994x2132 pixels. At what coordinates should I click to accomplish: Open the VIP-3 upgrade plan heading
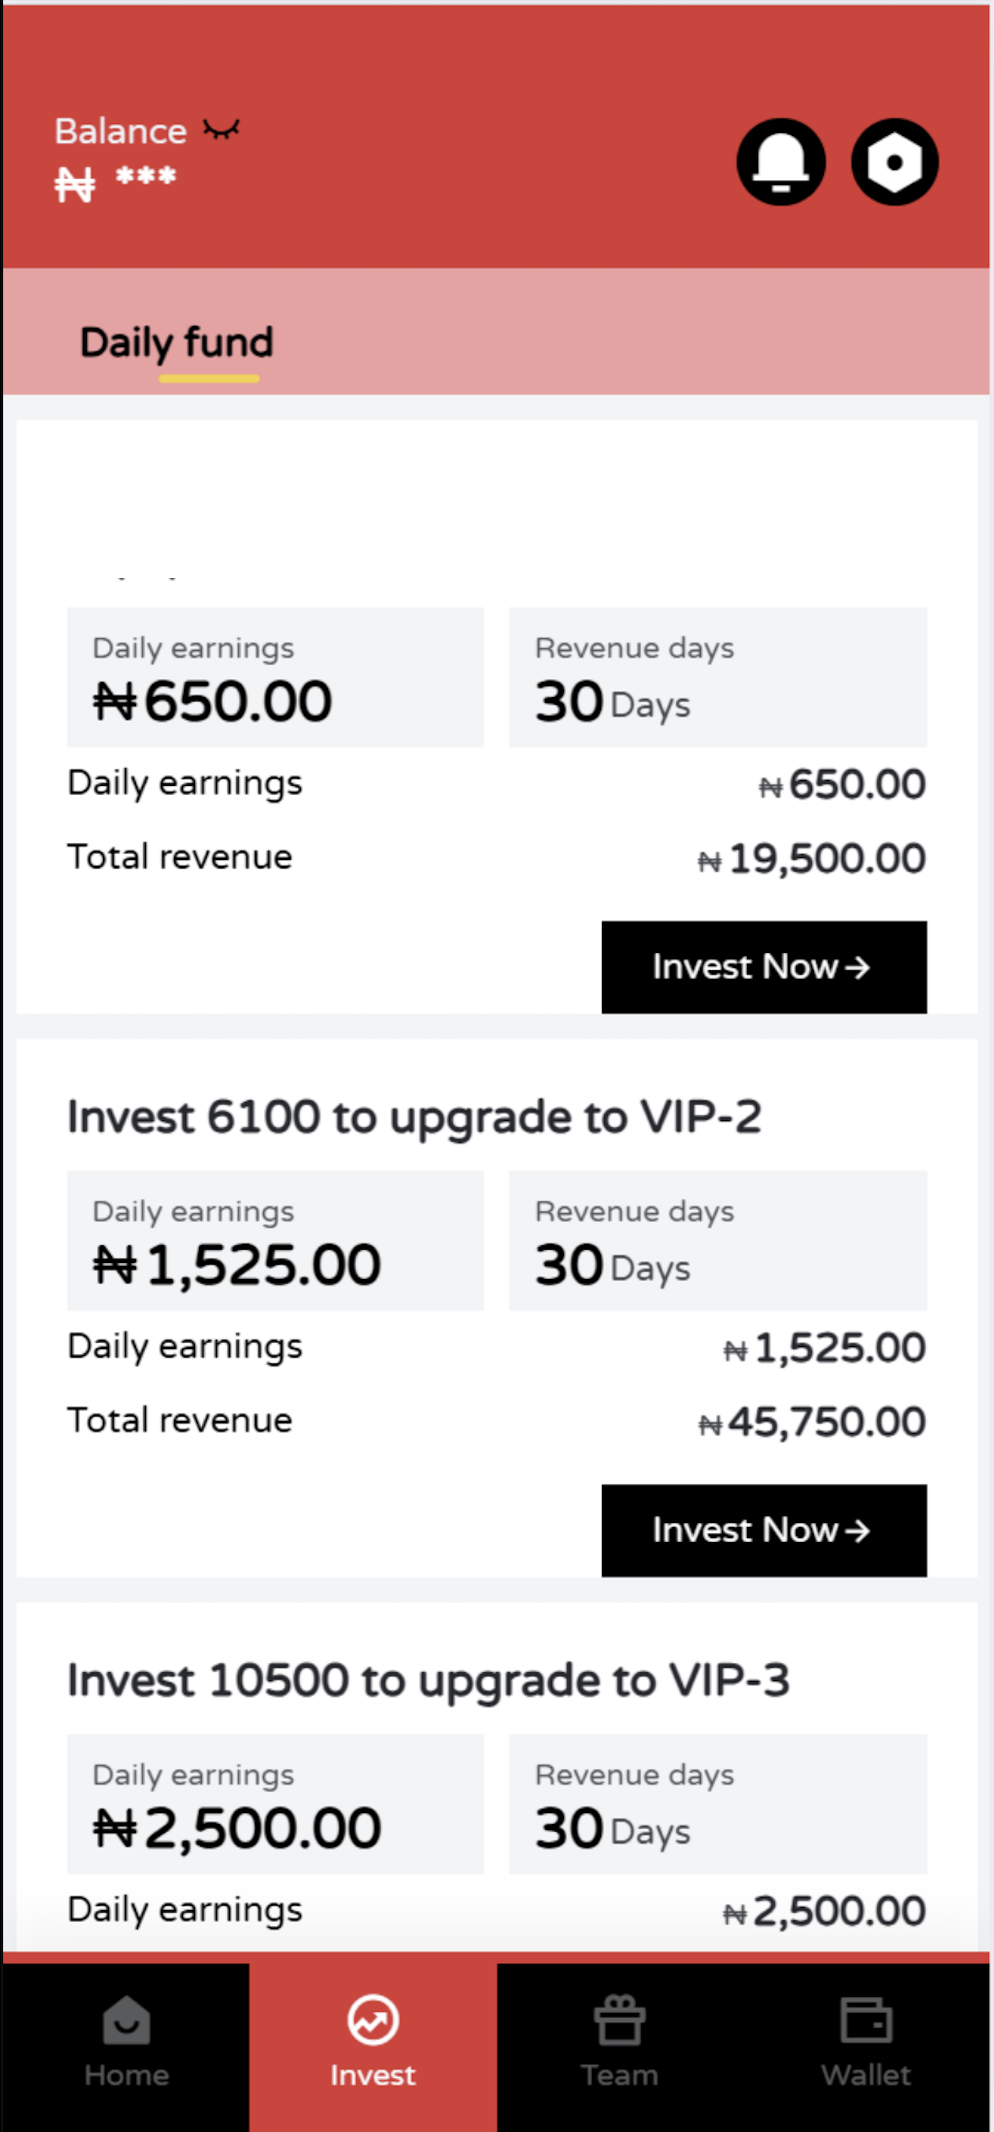tap(428, 1680)
